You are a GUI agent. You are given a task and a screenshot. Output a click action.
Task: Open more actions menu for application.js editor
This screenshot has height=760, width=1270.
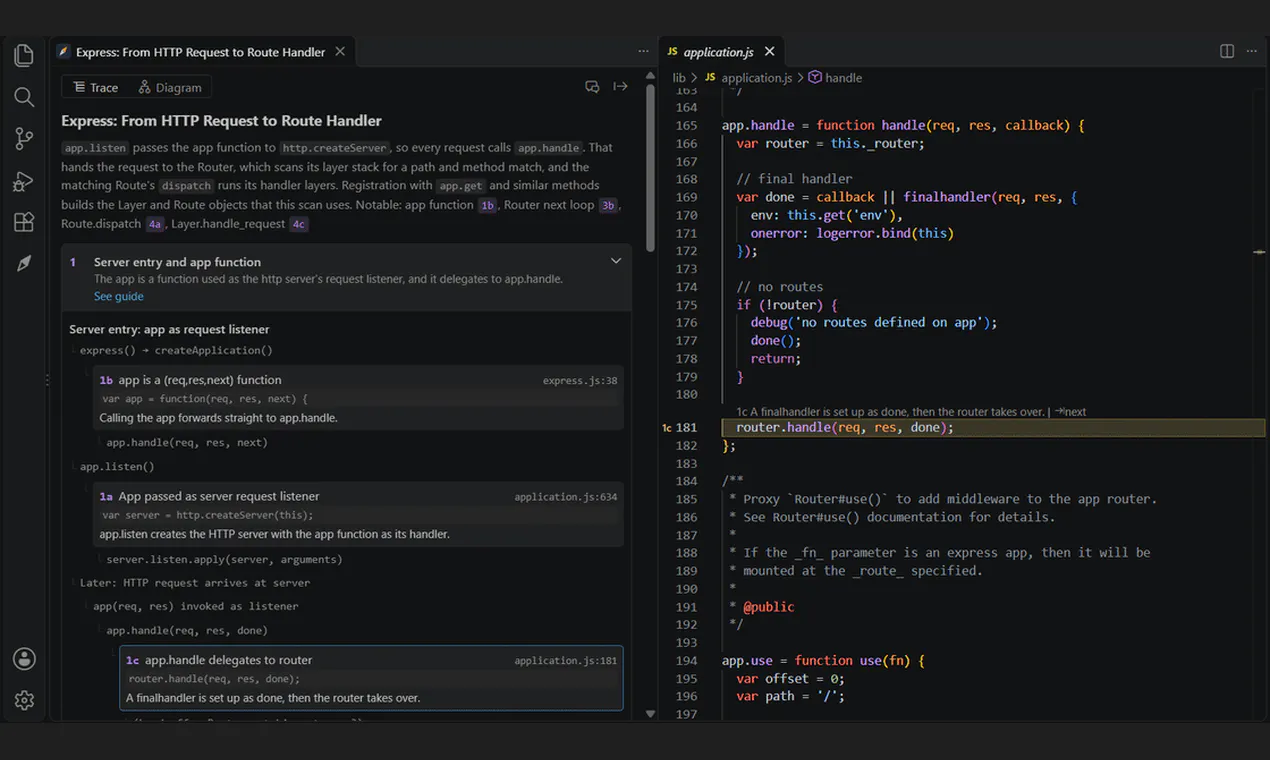pos(1252,51)
